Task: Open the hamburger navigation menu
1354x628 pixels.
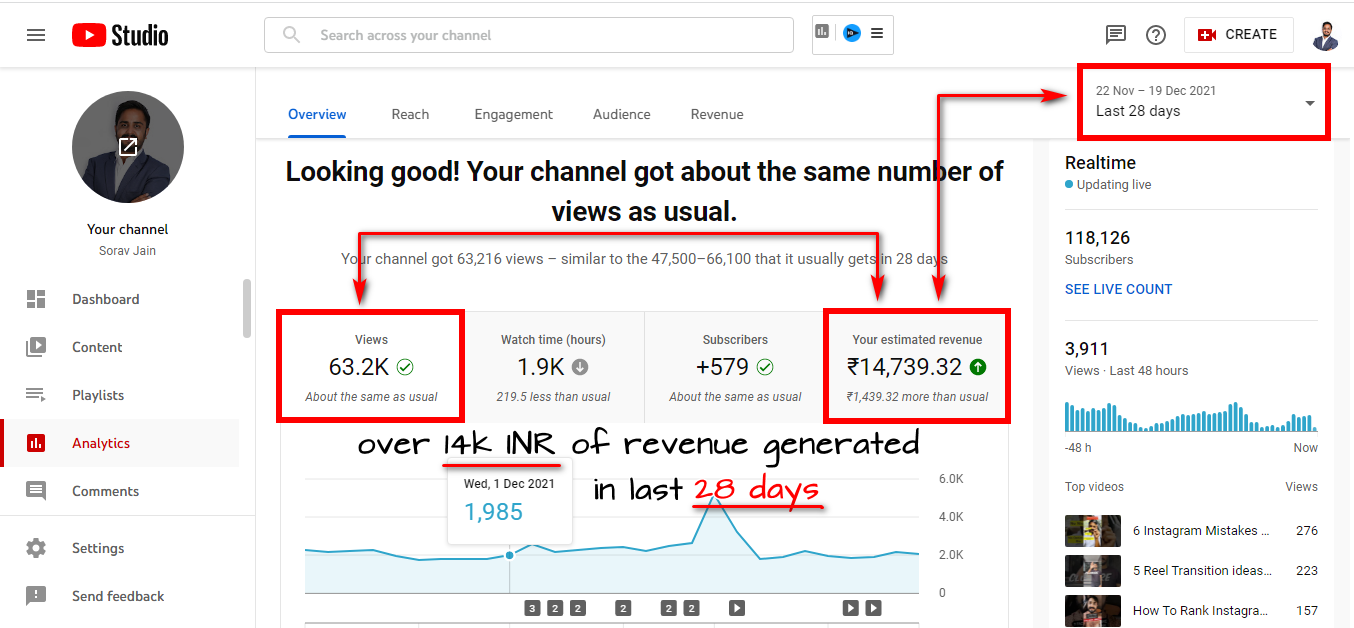Action: [x=36, y=35]
